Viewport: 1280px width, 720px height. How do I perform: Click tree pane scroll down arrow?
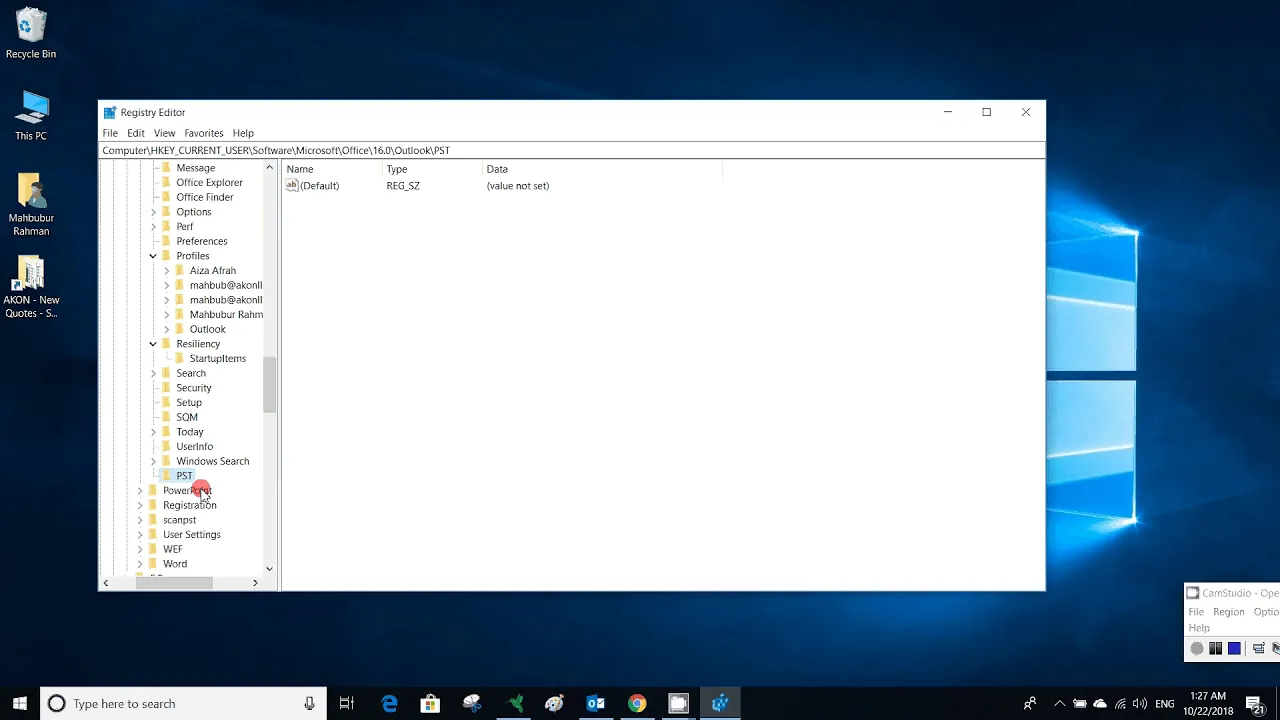tap(269, 569)
